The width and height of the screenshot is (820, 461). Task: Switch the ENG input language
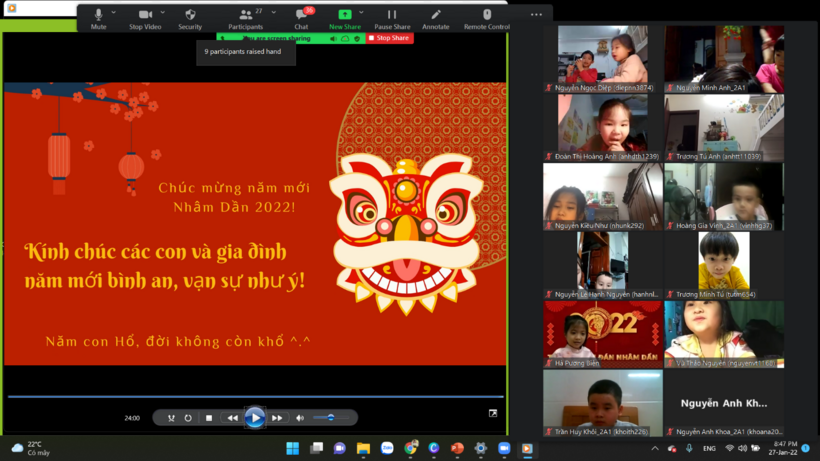[709, 448]
